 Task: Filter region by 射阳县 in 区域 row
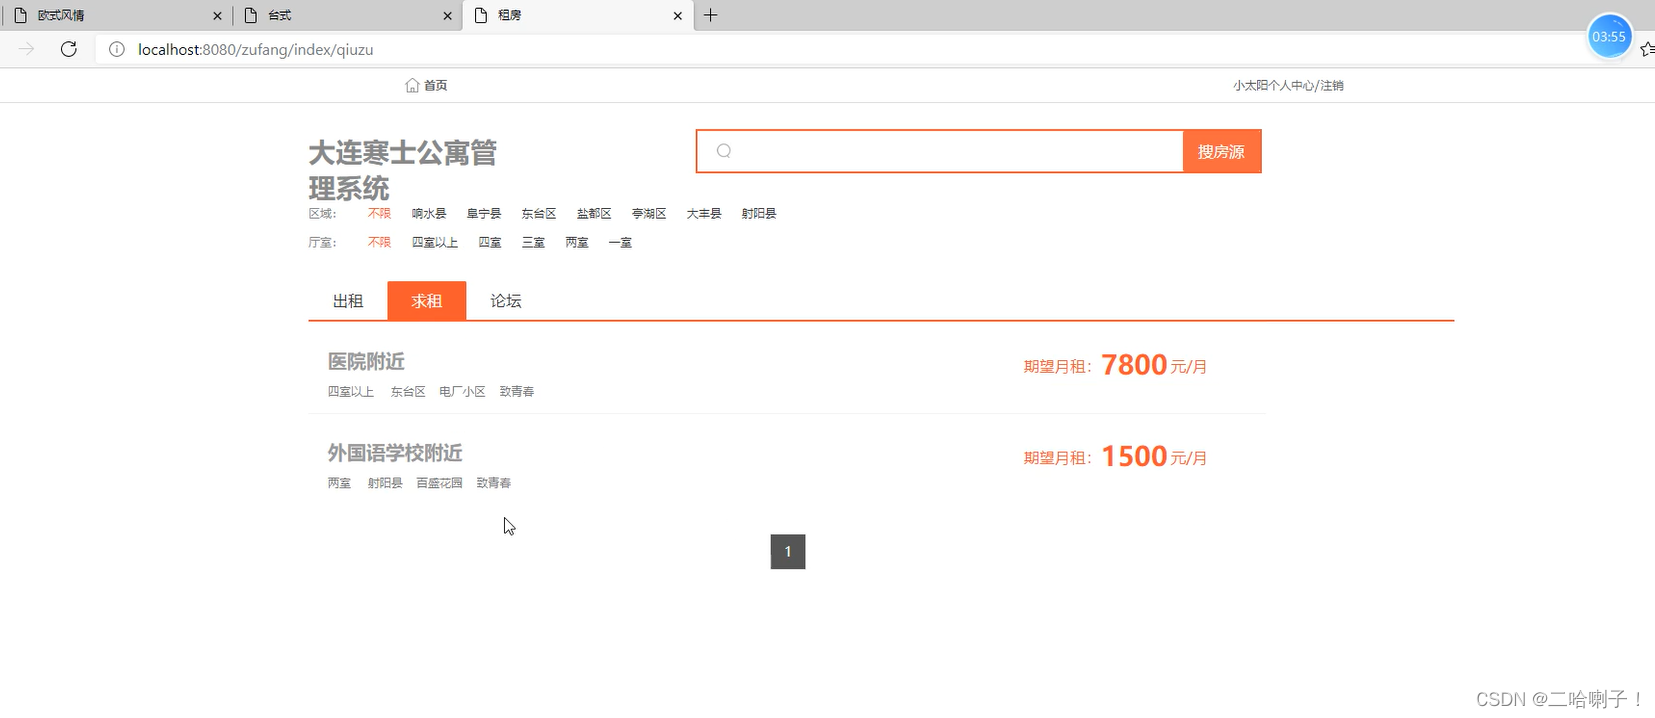[759, 213]
